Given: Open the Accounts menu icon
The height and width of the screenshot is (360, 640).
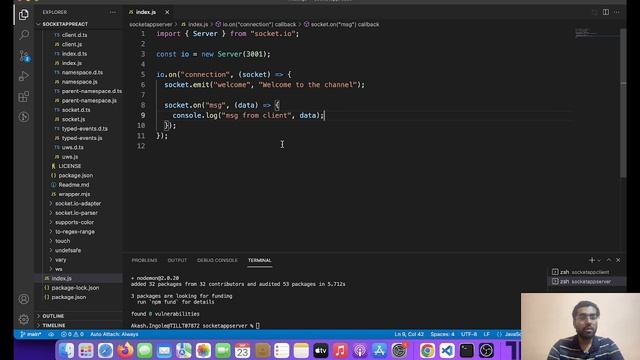Looking at the screenshot, I should click(24, 299).
